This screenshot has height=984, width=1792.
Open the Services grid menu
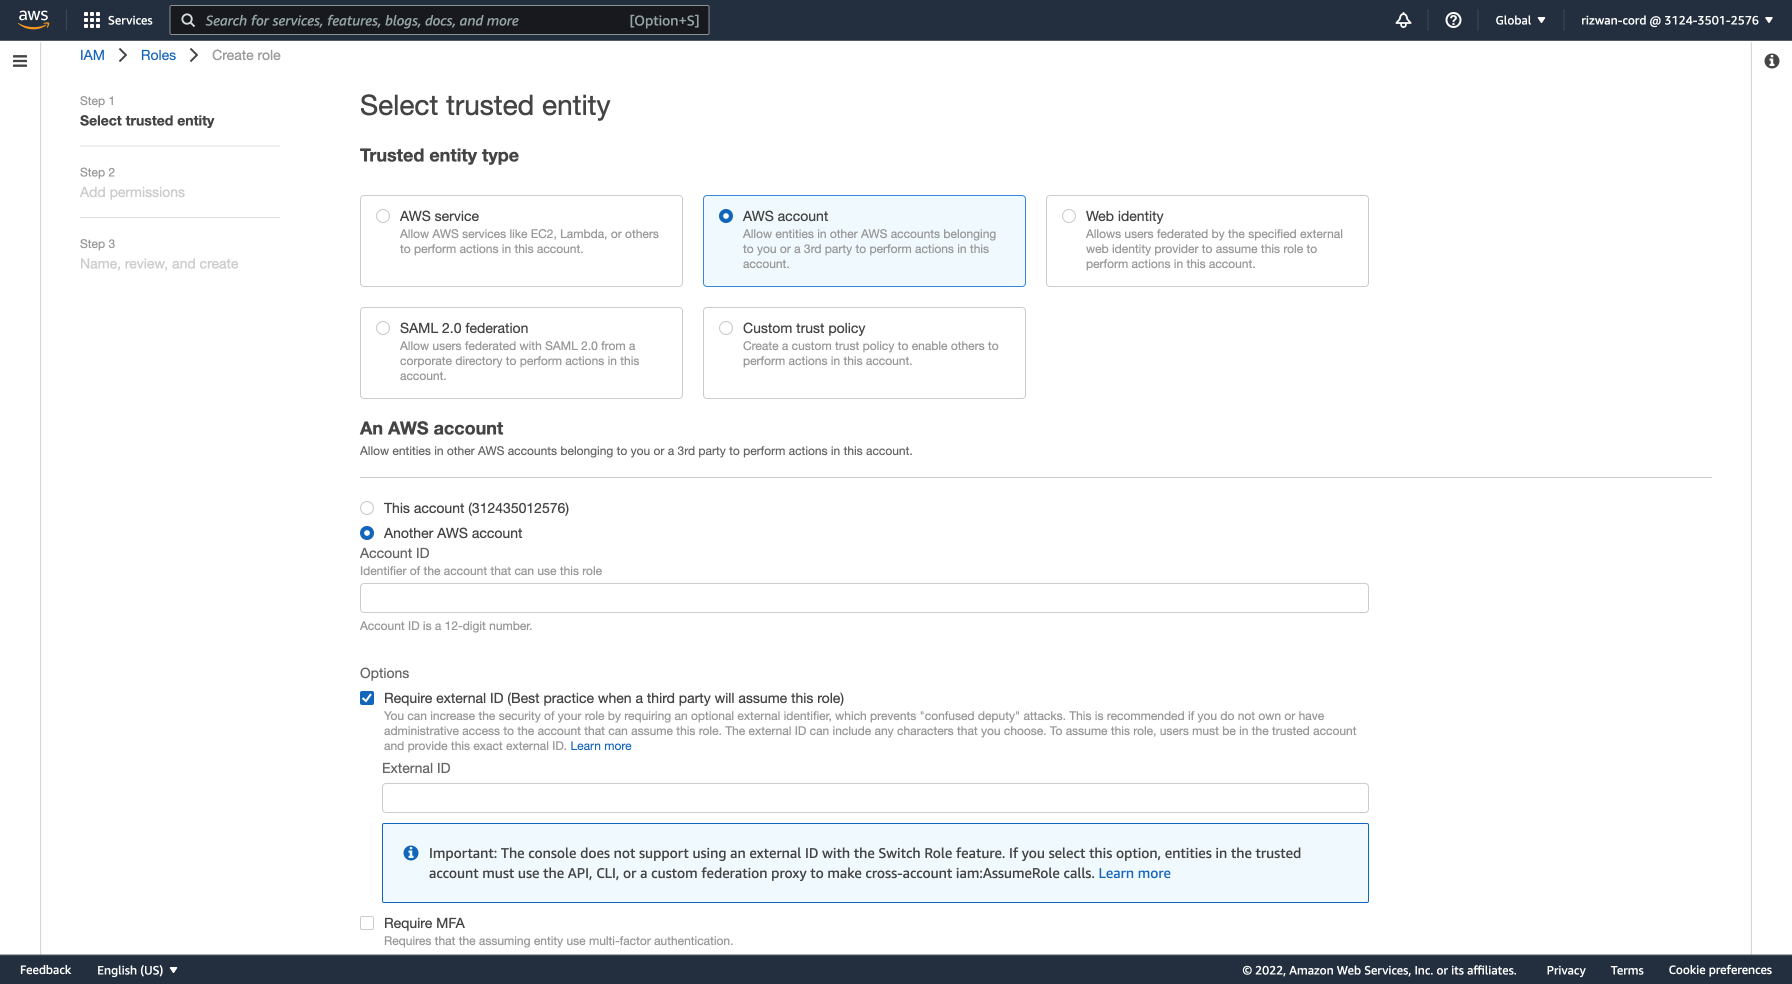118,20
